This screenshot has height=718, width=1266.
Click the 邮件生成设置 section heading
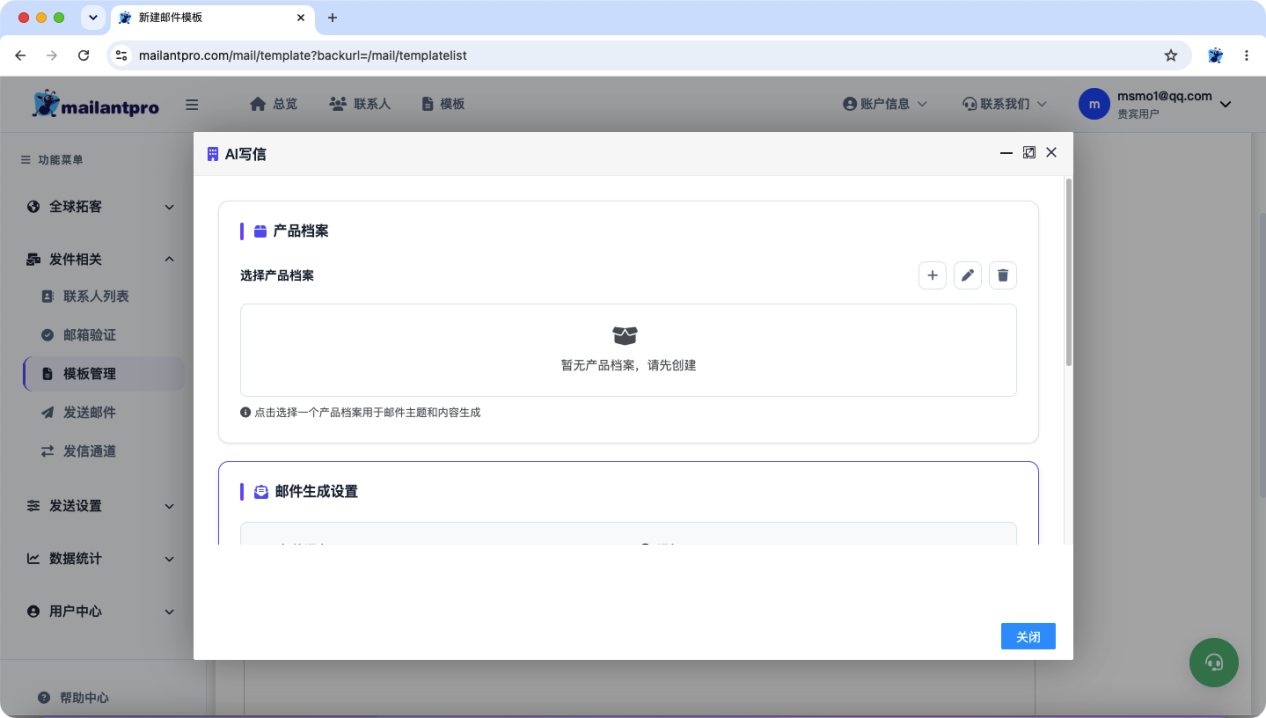(x=316, y=492)
